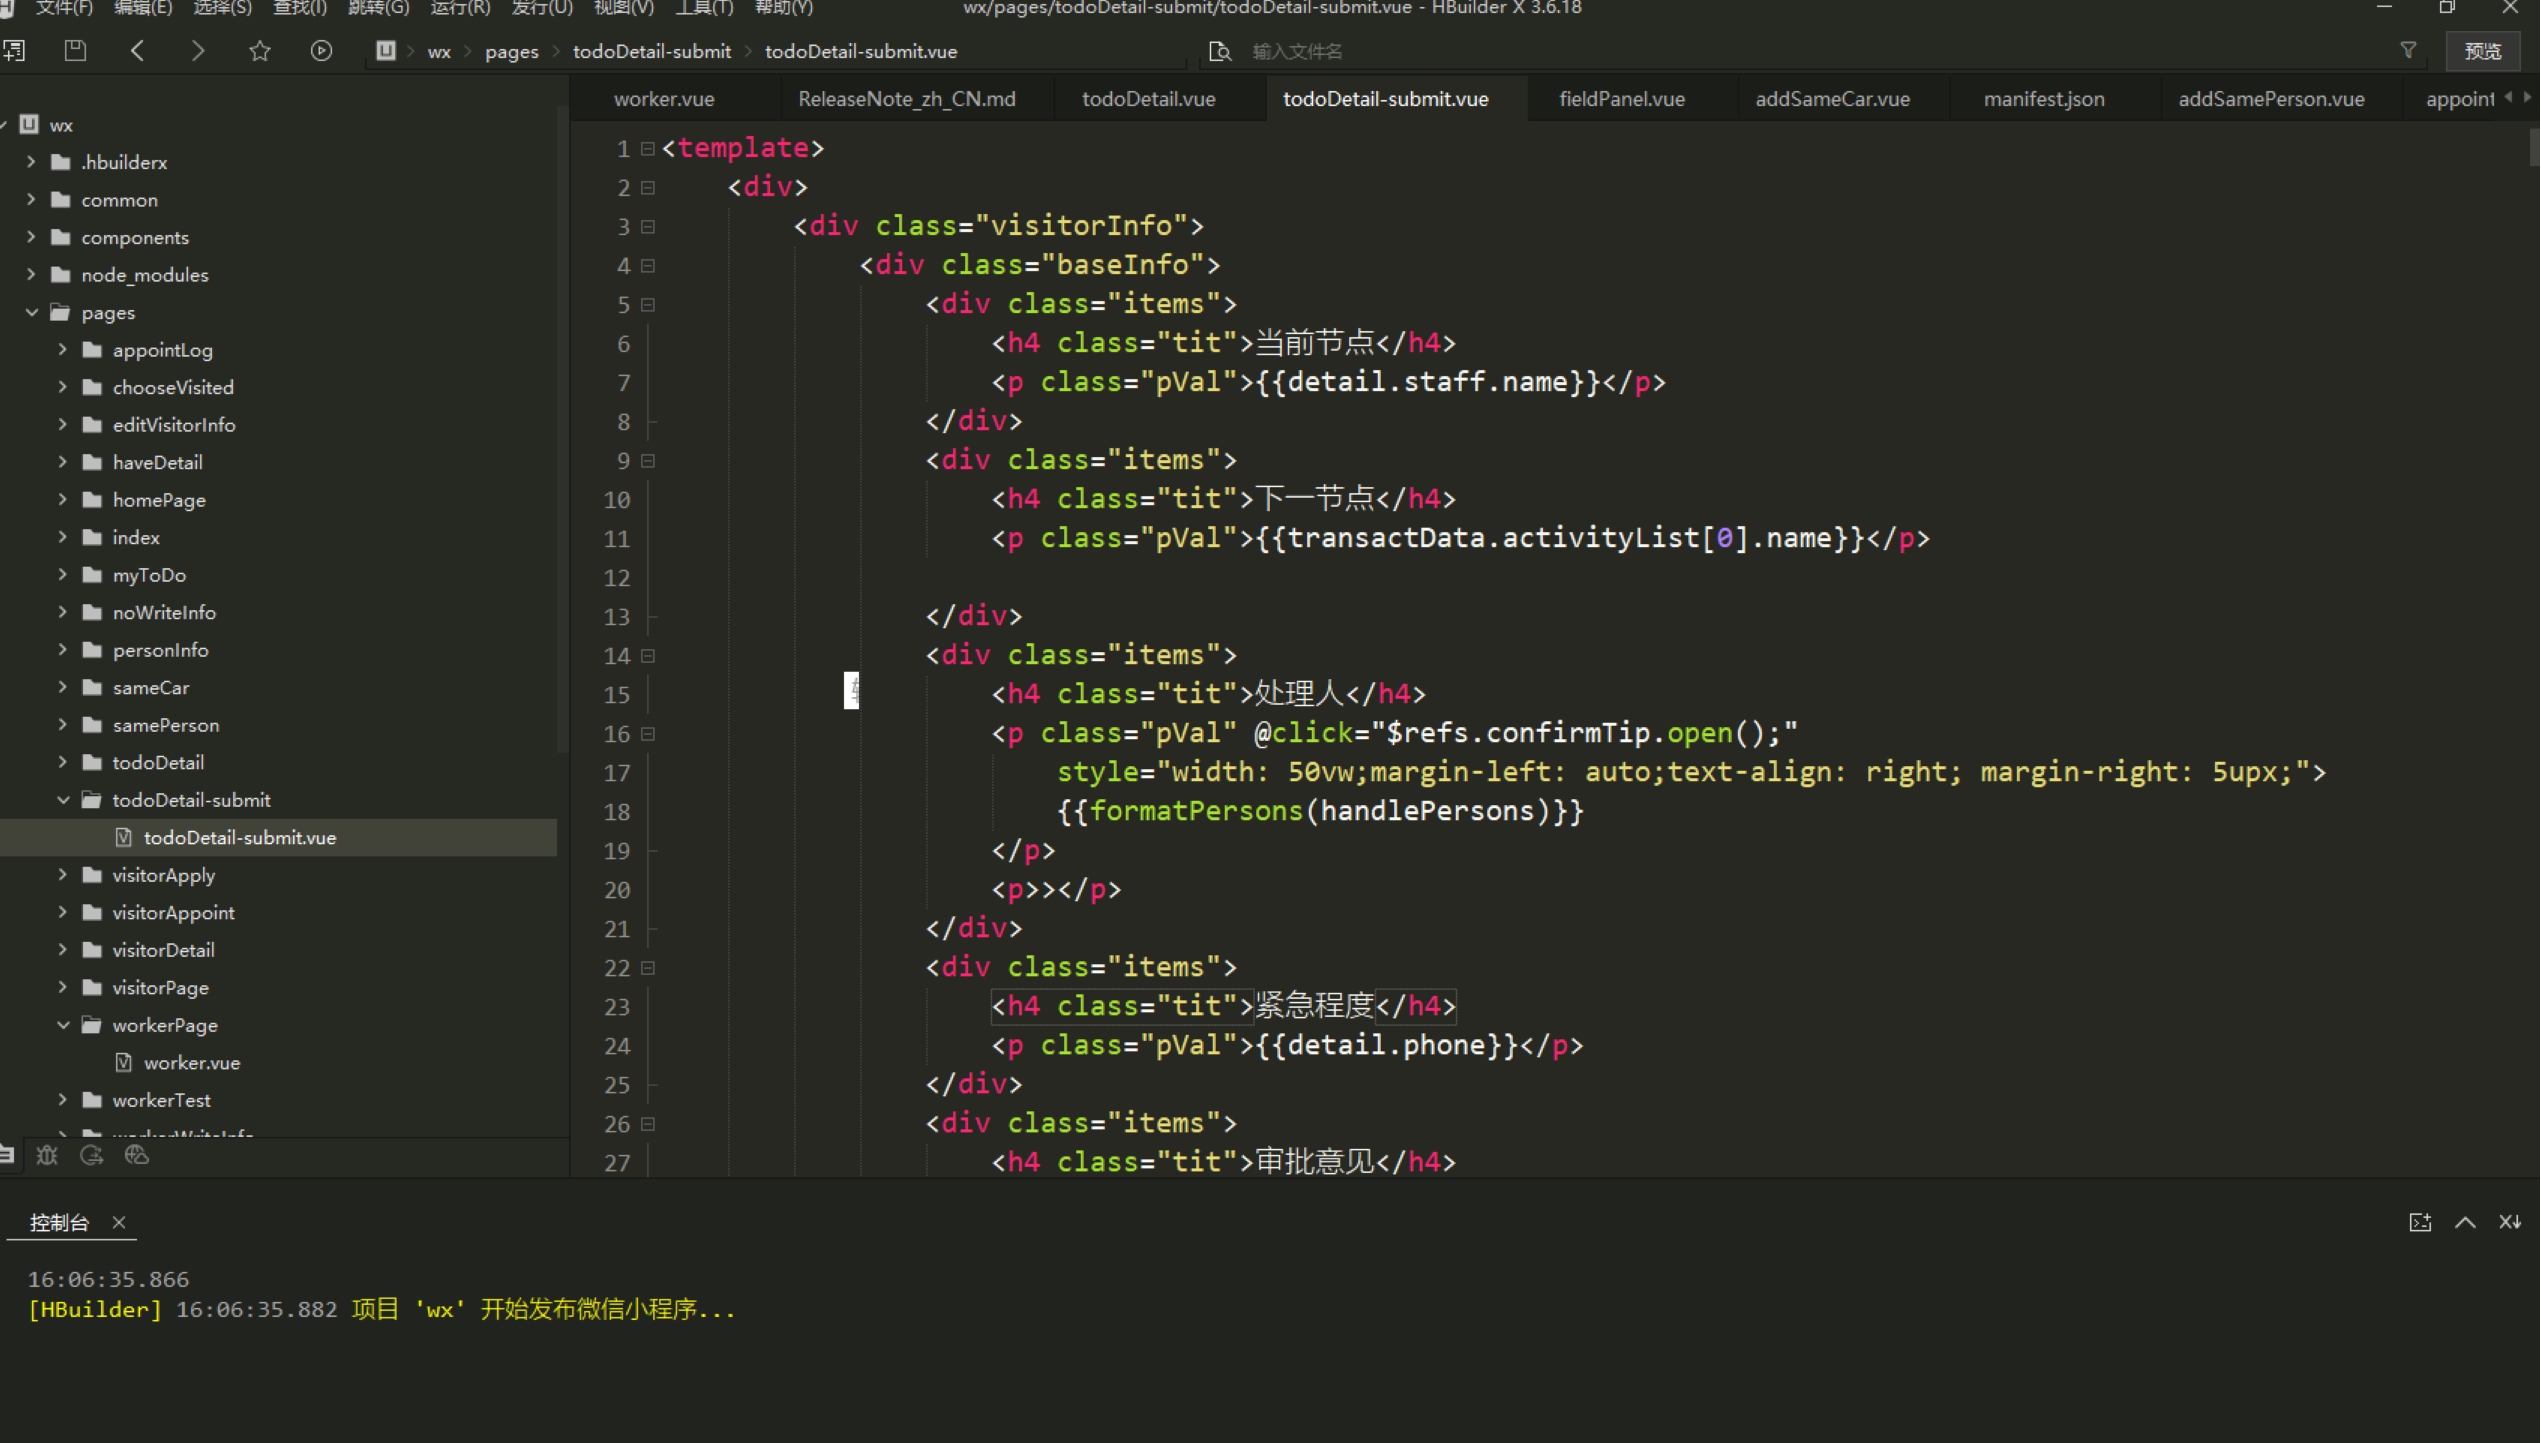Switch to the fieldPanel.vue tab
The width and height of the screenshot is (2541, 1443).
(1622, 98)
